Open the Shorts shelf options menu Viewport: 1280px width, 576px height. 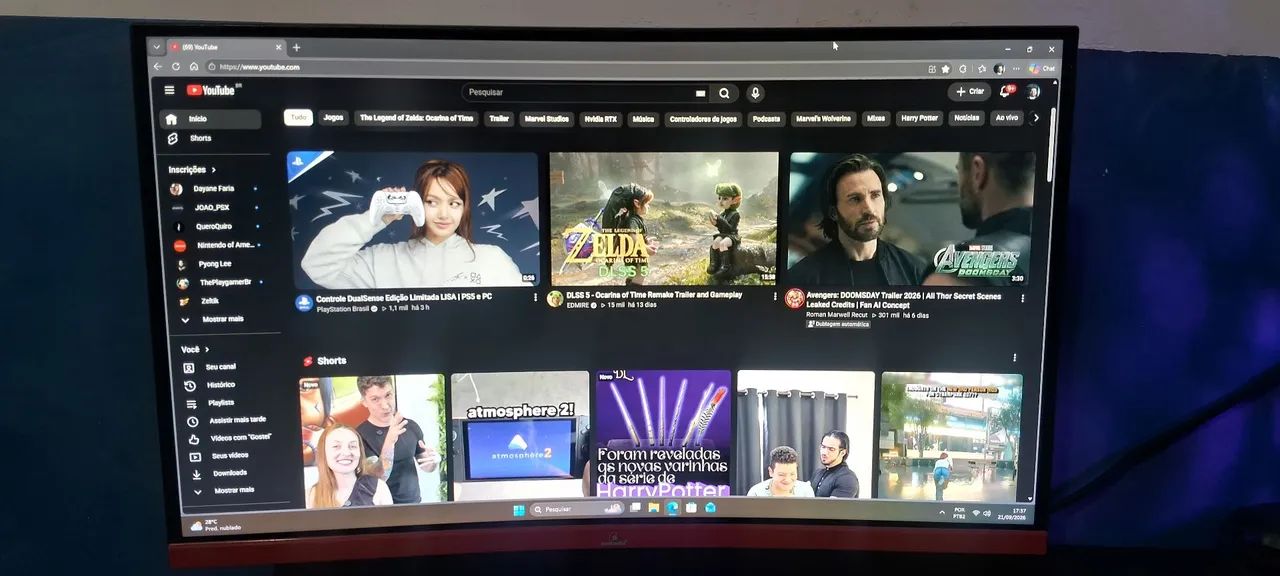pyautogui.click(x=1014, y=357)
